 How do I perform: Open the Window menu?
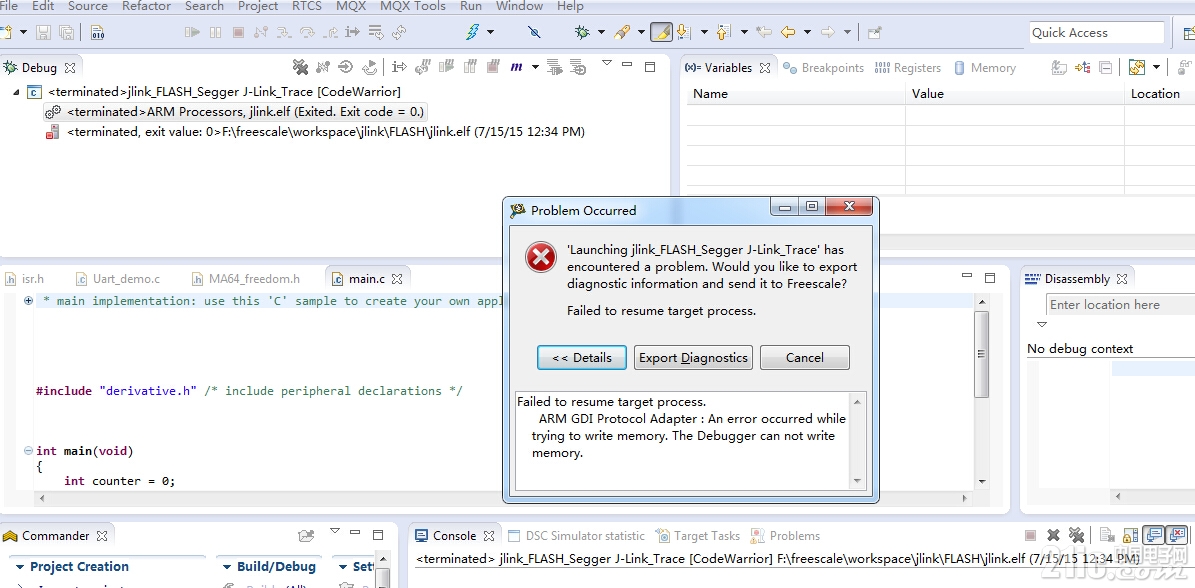[x=519, y=6]
